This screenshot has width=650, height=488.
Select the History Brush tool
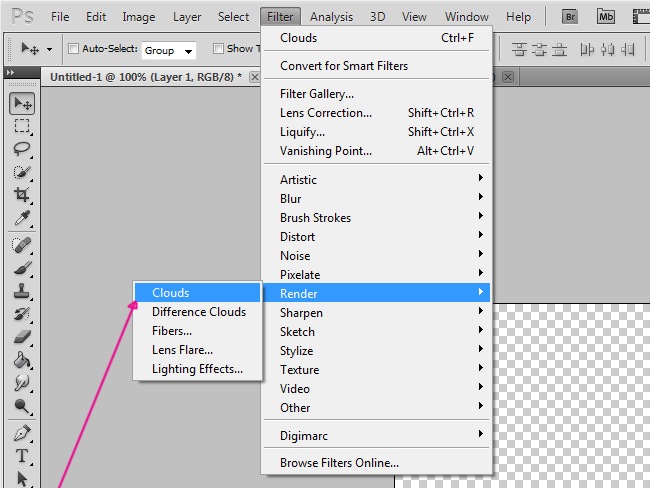pos(22,314)
